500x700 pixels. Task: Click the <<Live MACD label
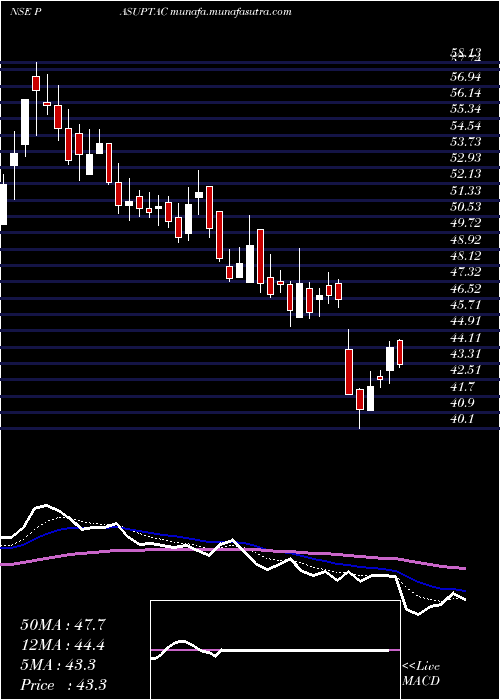pyautogui.click(x=421, y=674)
